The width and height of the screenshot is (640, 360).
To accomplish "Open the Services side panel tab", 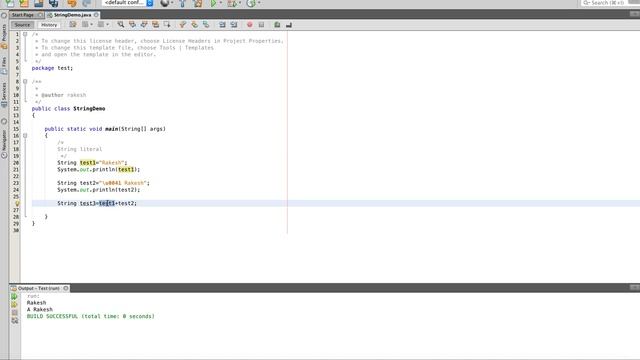I will tap(4, 95).
